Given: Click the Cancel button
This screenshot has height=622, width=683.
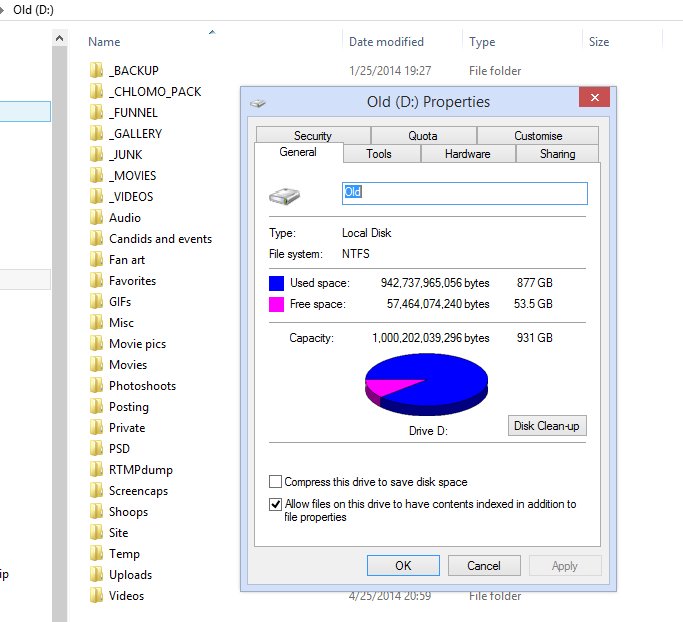Looking at the screenshot, I should point(484,565).
